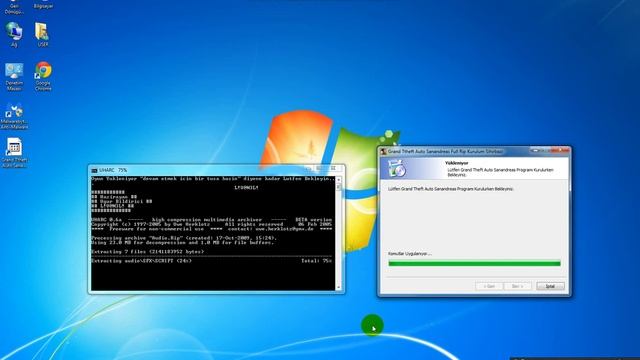
Task: Open the USER folder on desktop
Action: click(42, 34)
